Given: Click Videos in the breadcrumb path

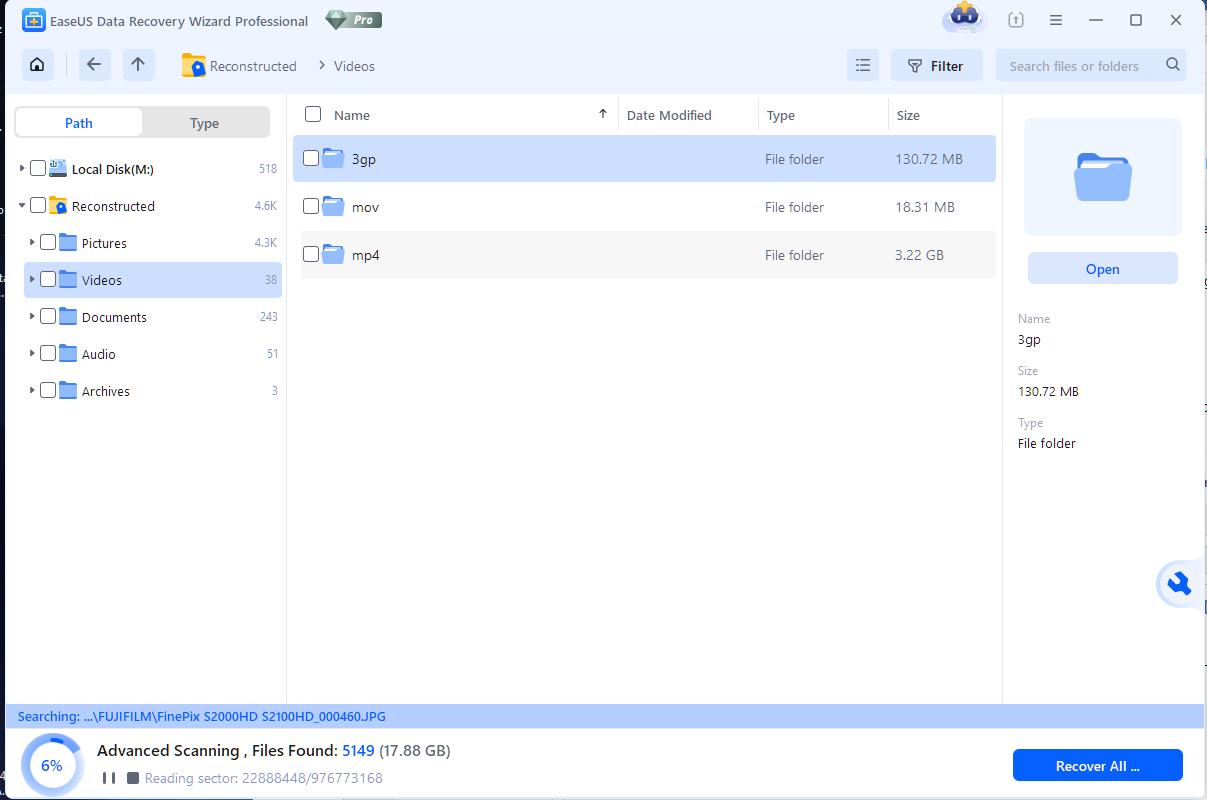Looking at the screenshot, I should pos(354,66).
